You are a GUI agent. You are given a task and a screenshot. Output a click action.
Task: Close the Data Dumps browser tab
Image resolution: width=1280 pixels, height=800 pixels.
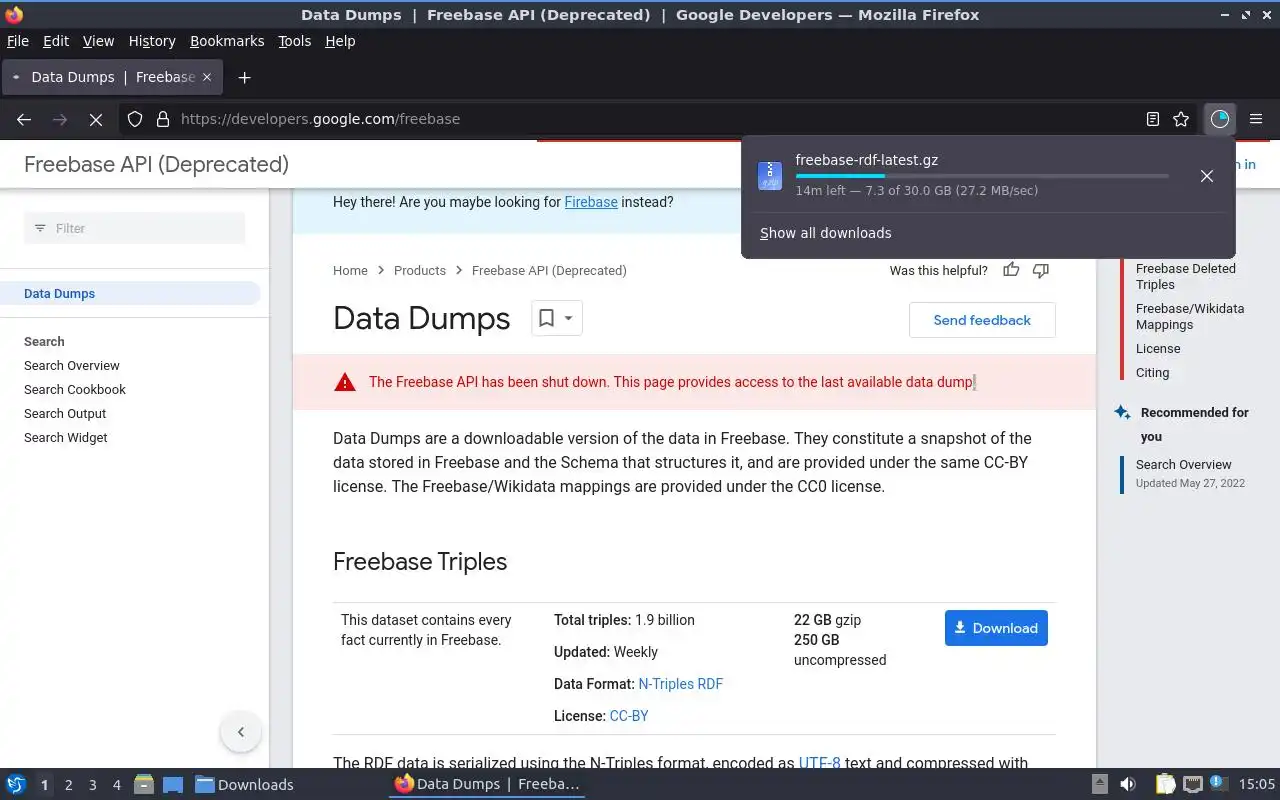(x=207, y=77)
